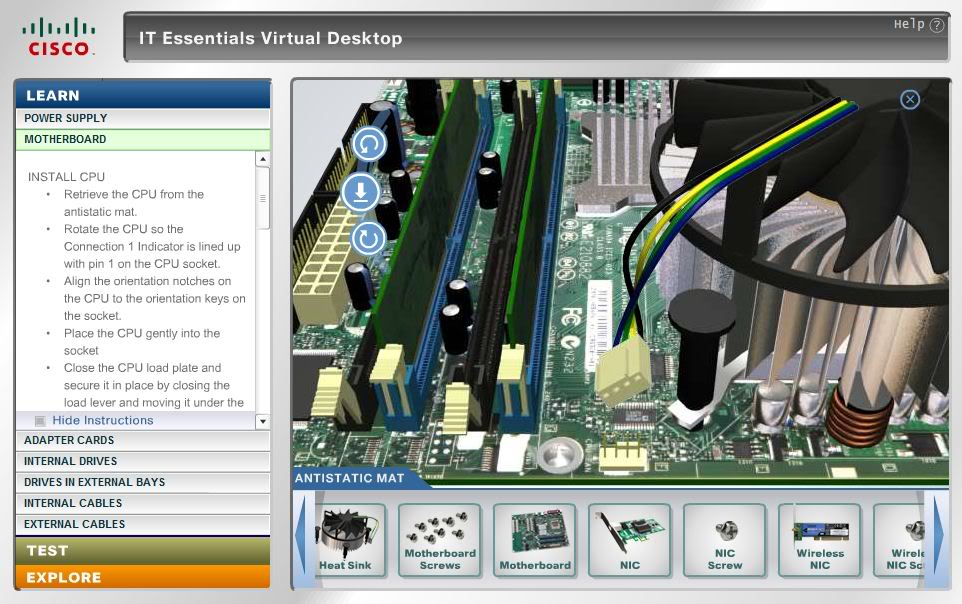Click the CPU fan connector plug in 3D view
962x604 pixels.
click(x=622, y=373)
